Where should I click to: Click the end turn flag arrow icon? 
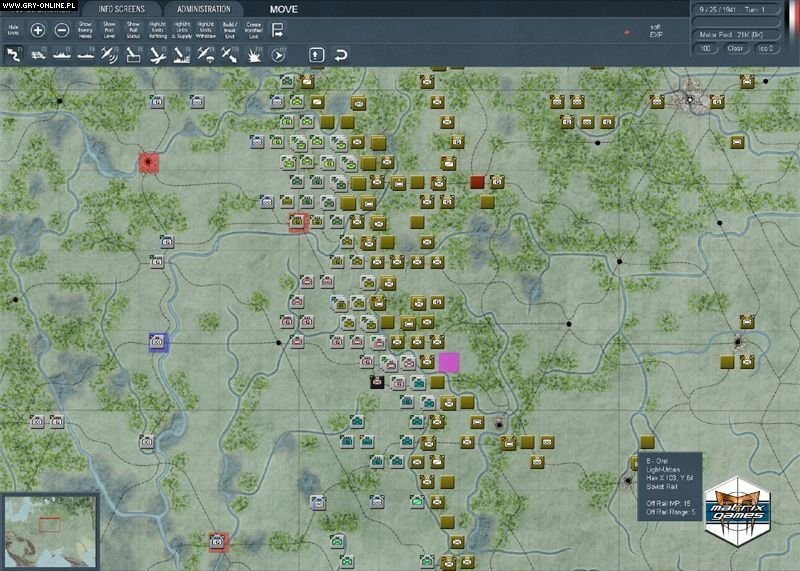(x=278, y=30)
